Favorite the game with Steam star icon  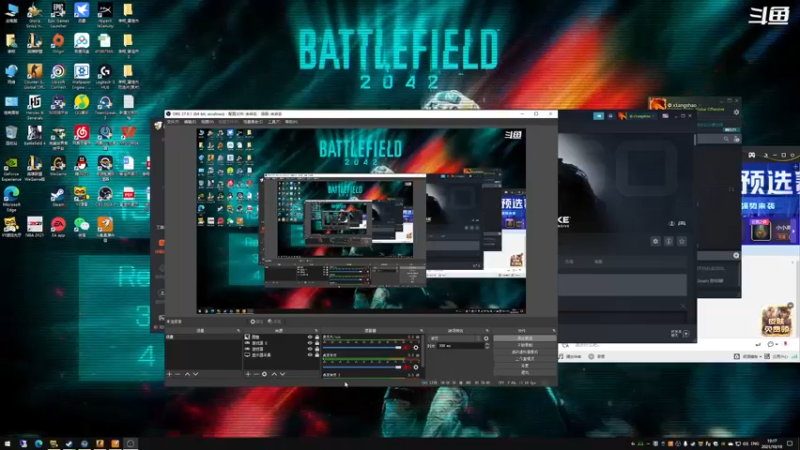click(682, 241)
